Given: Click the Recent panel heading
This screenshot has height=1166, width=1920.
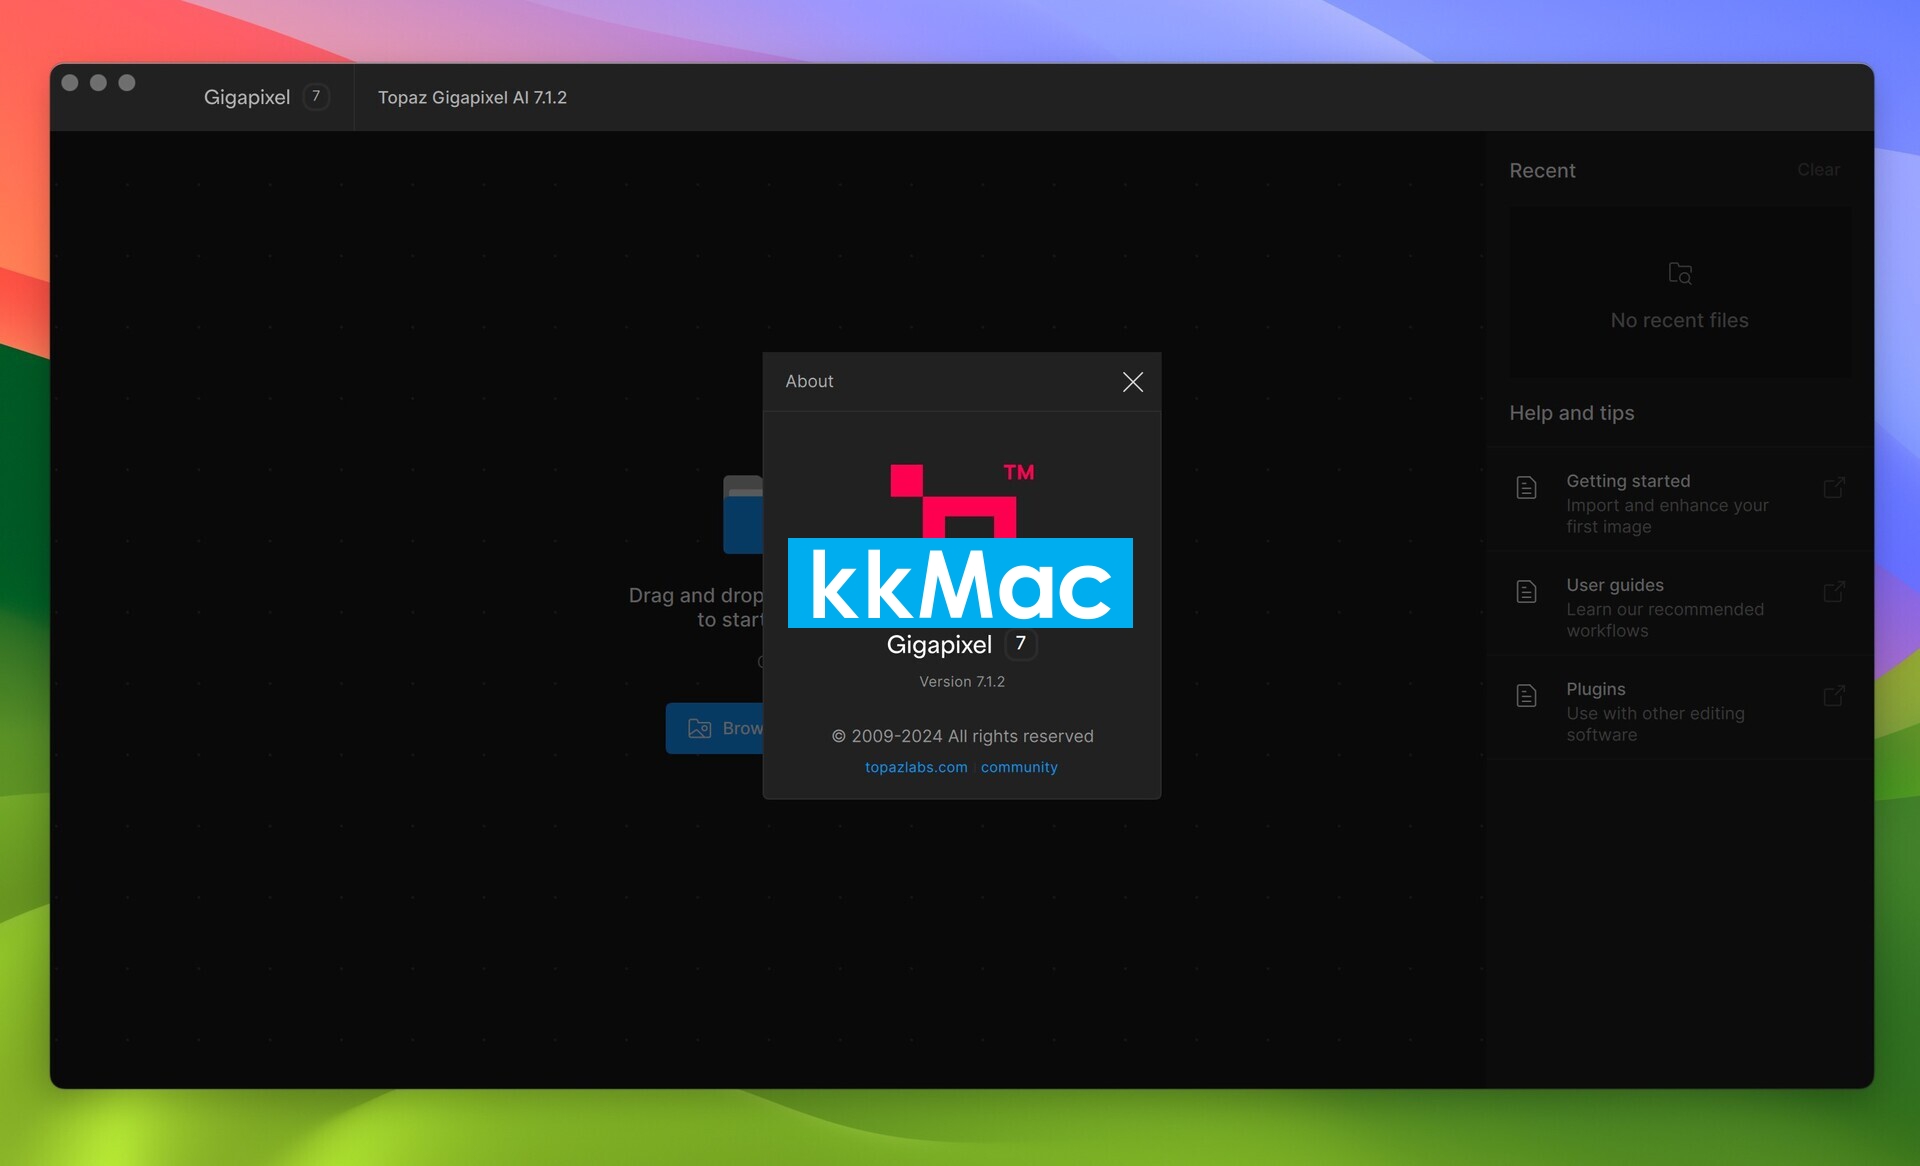Looking at the screenshot, I should coord(1542,171).
